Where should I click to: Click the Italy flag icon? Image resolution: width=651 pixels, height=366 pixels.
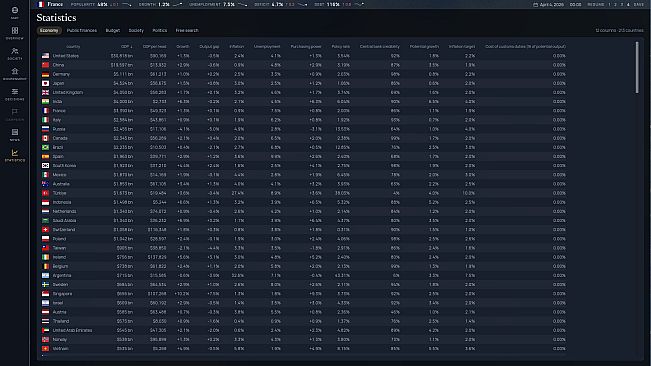coord(45,120)
